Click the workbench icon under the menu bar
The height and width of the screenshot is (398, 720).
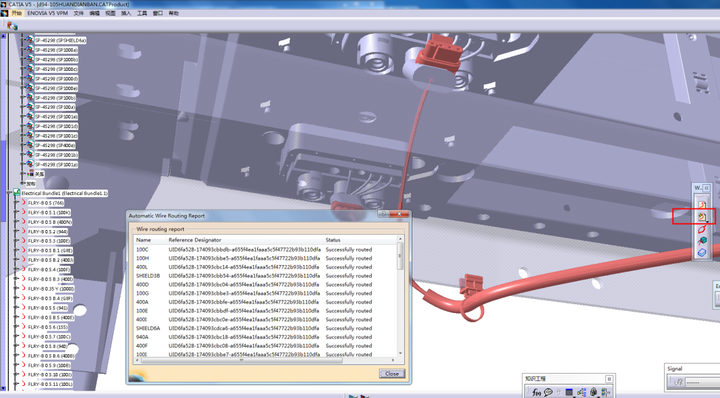[x=12, y=26]
